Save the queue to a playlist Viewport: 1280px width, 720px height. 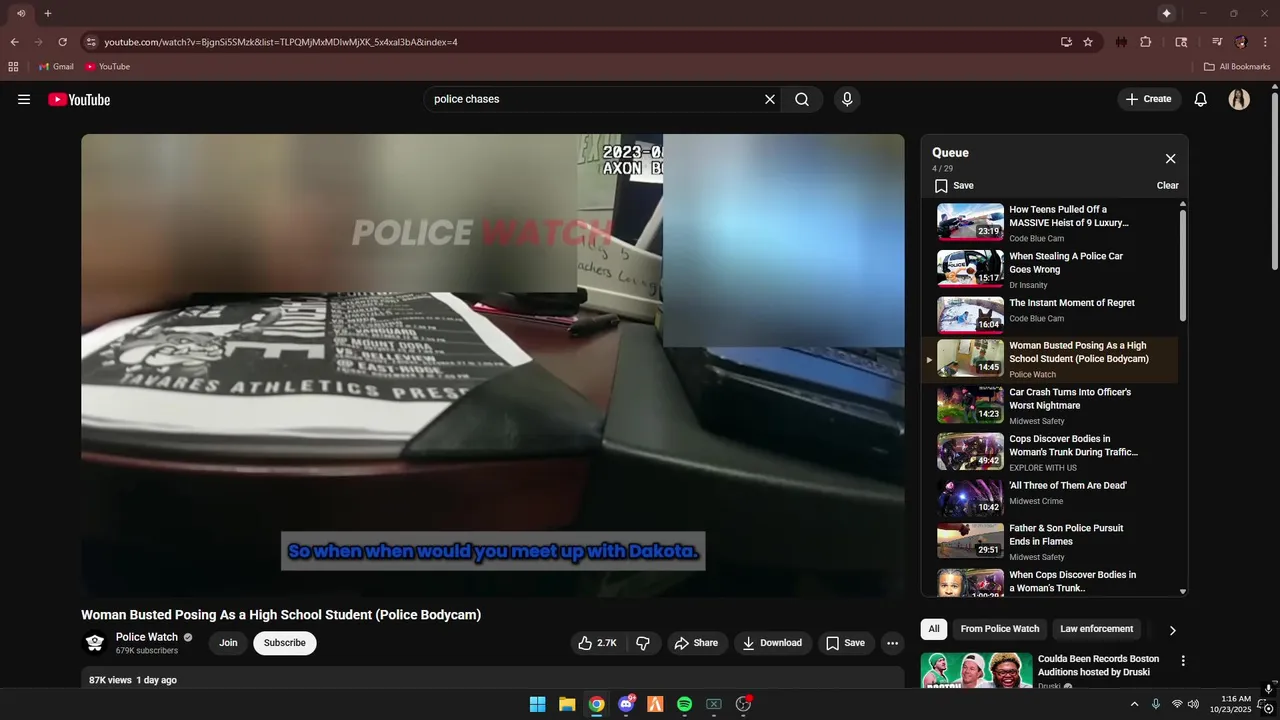954,186
